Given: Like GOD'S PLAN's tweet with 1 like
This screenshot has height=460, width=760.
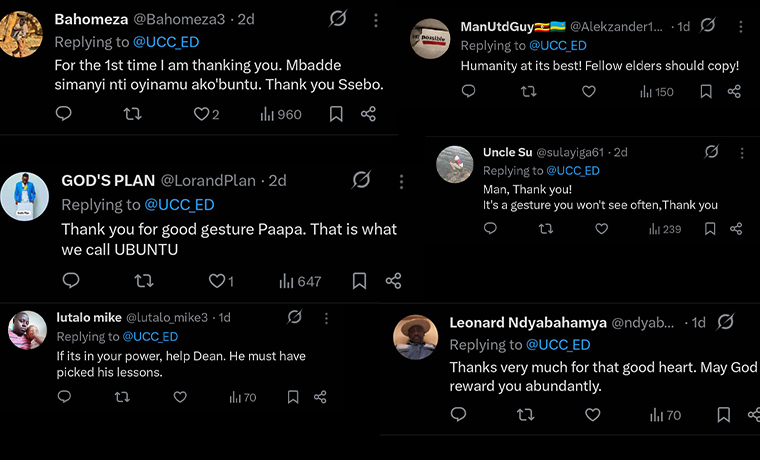Looking at the screenshot, I should click(x=217, y=281).
